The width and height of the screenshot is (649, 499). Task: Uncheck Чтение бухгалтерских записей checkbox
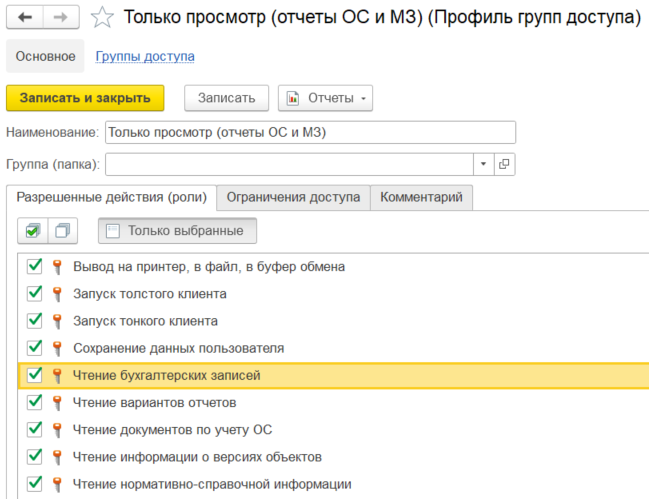coord(35,376)
